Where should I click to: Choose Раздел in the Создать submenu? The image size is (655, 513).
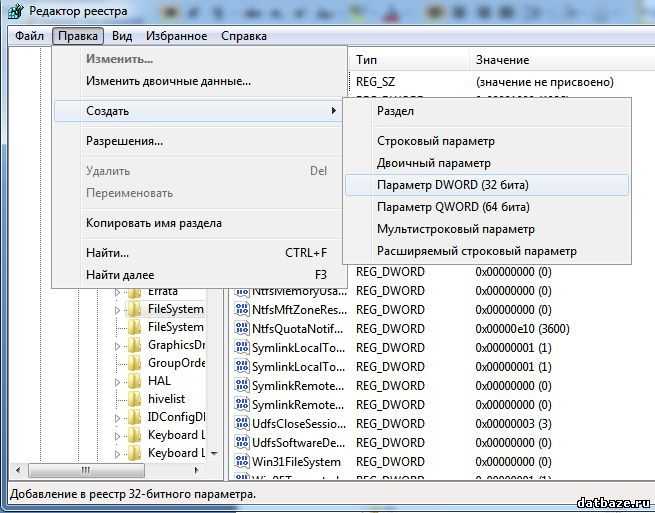click(395, 111)
